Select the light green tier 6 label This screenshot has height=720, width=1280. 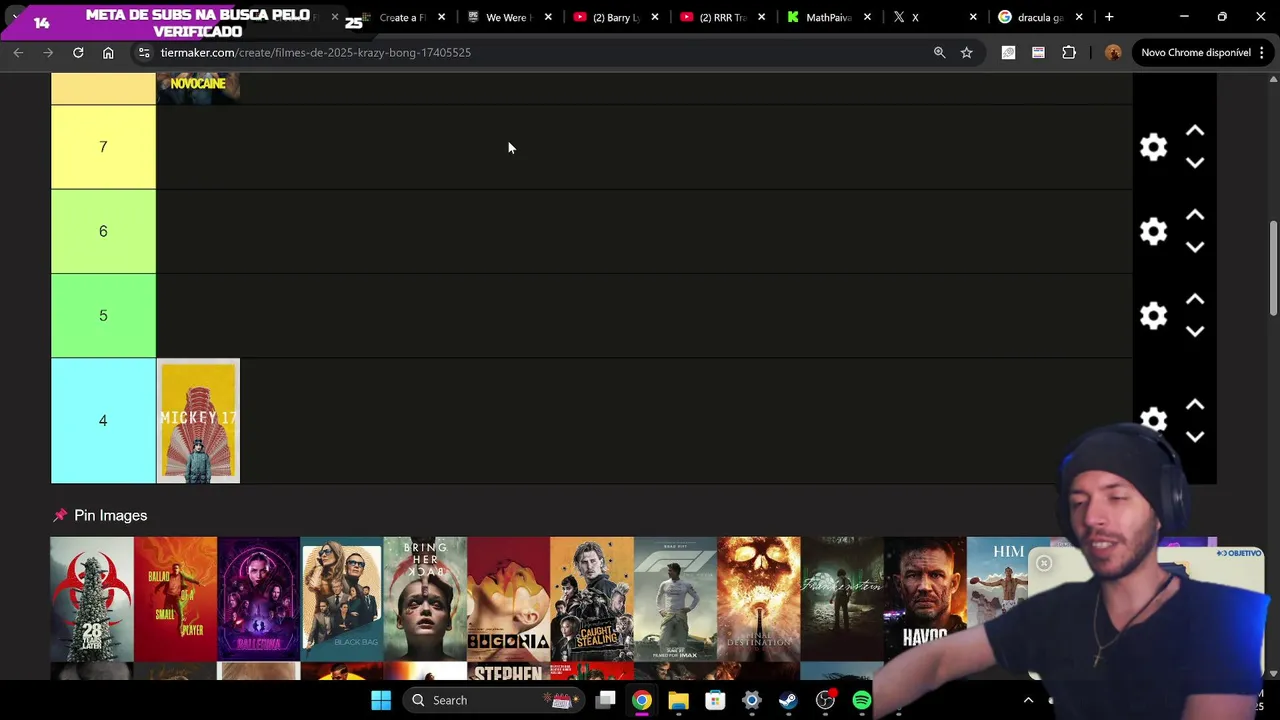pos(103,231)
